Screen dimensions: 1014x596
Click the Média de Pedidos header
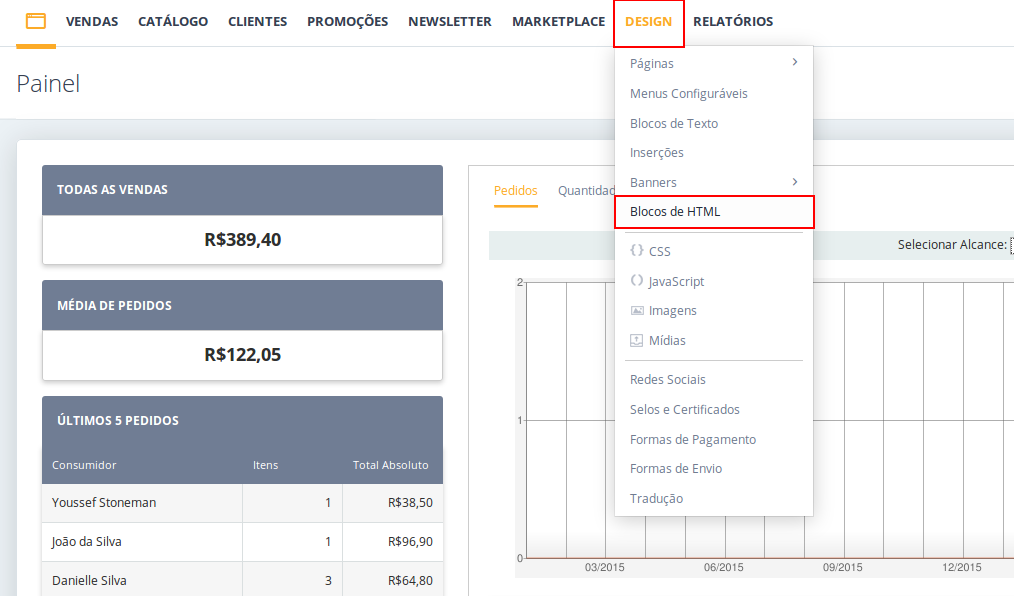[243, 305]
